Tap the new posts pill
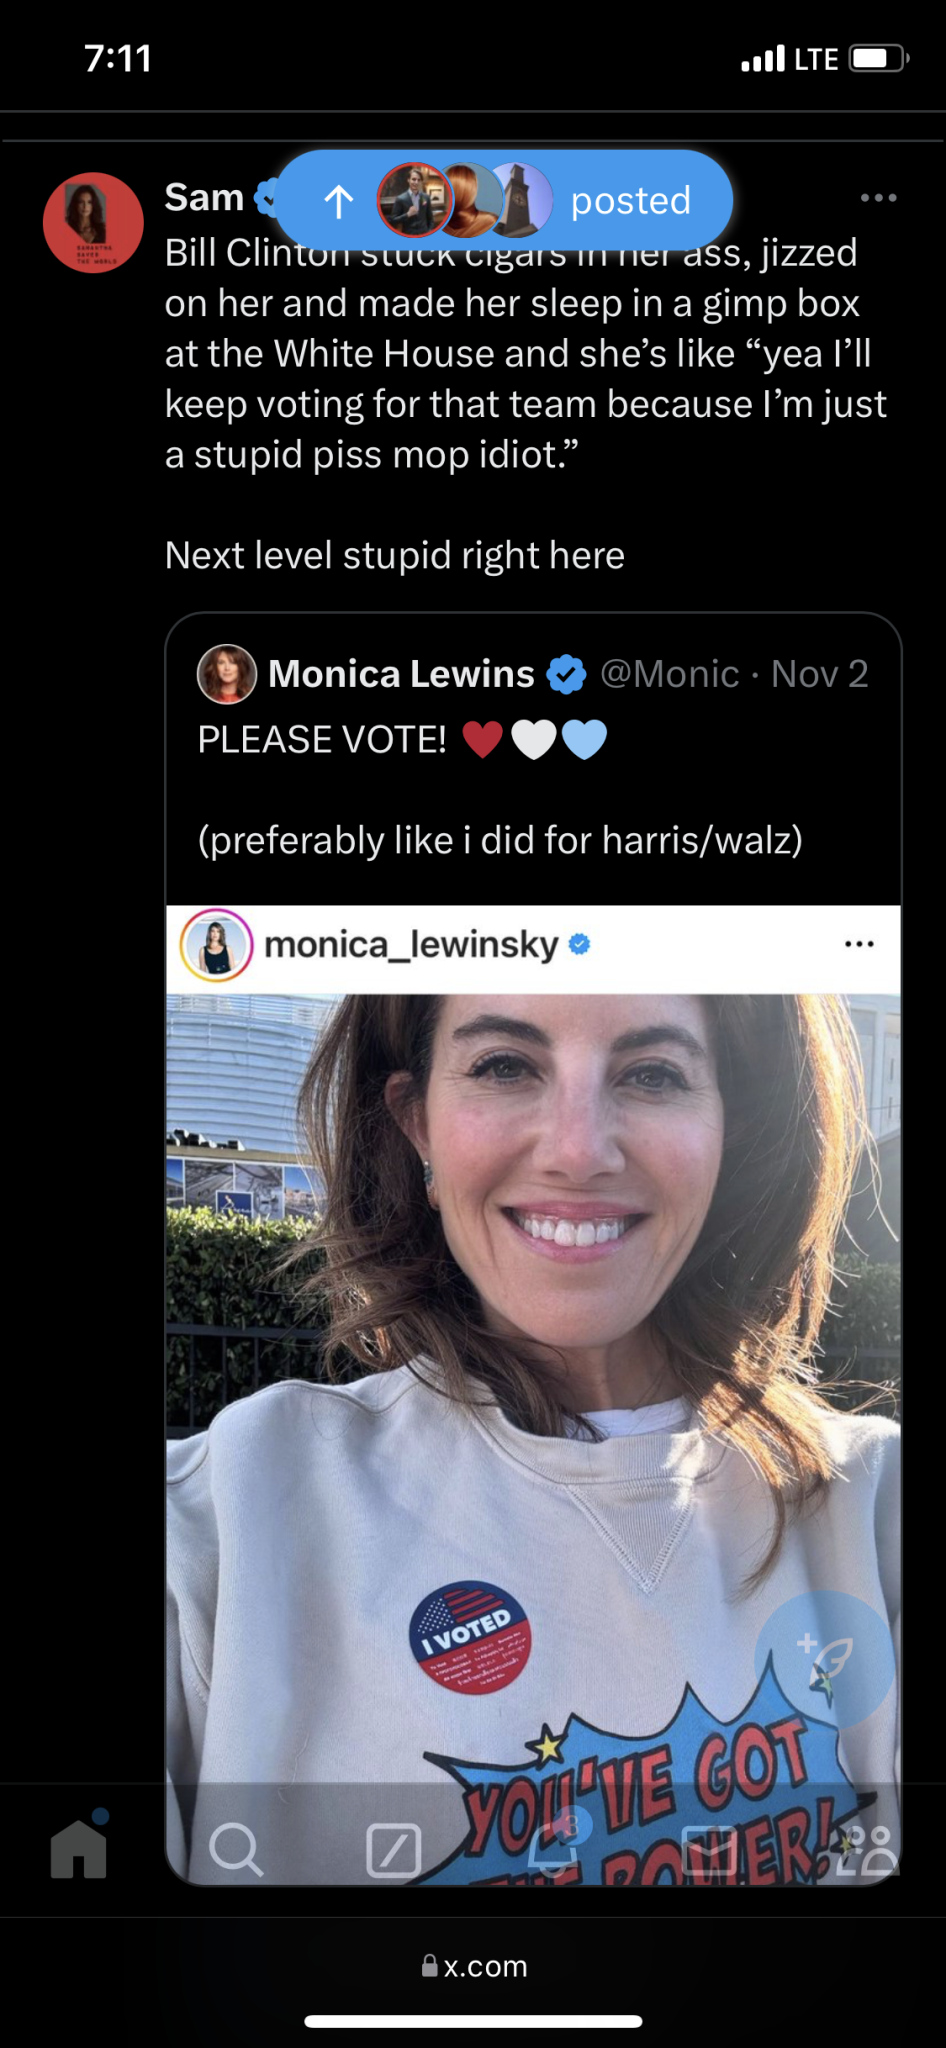Image resolution: width=946 pixels, height=2048 pixels. pyautogui.click(x=503, y=200)
